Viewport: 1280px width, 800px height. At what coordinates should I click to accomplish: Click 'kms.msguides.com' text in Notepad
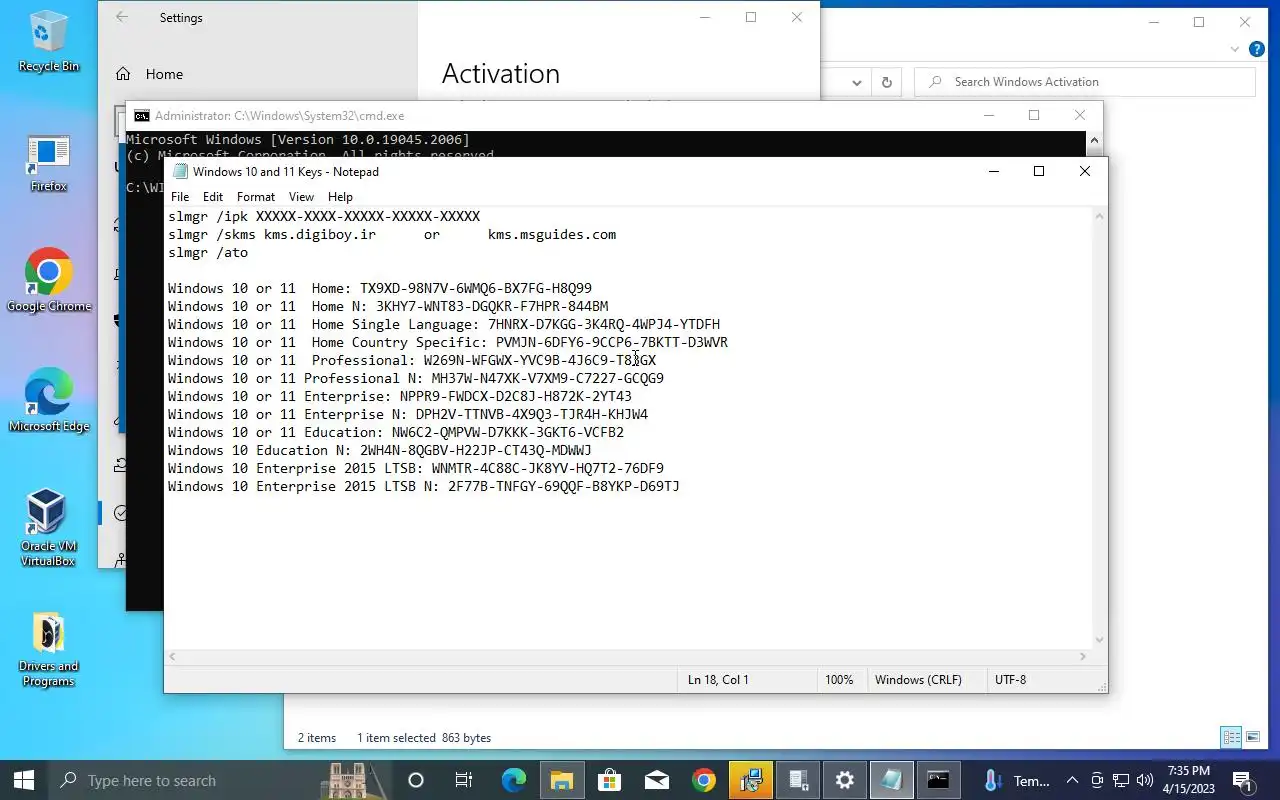click(552, 234)
